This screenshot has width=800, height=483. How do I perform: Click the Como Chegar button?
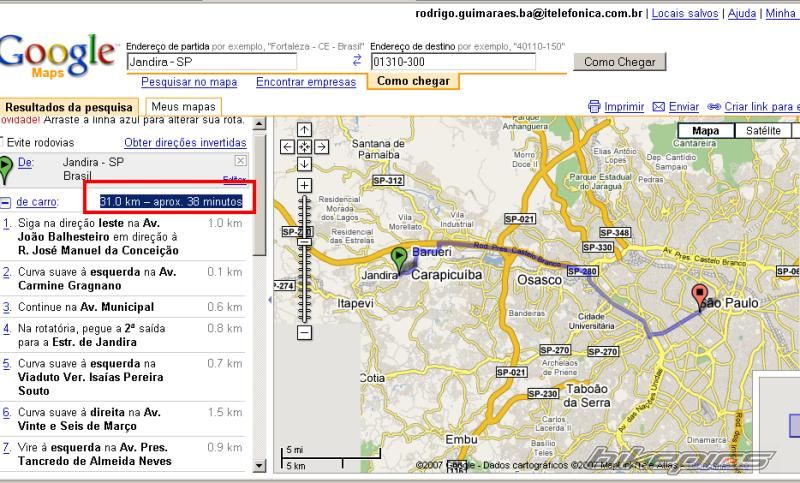[x=619, y=62]
